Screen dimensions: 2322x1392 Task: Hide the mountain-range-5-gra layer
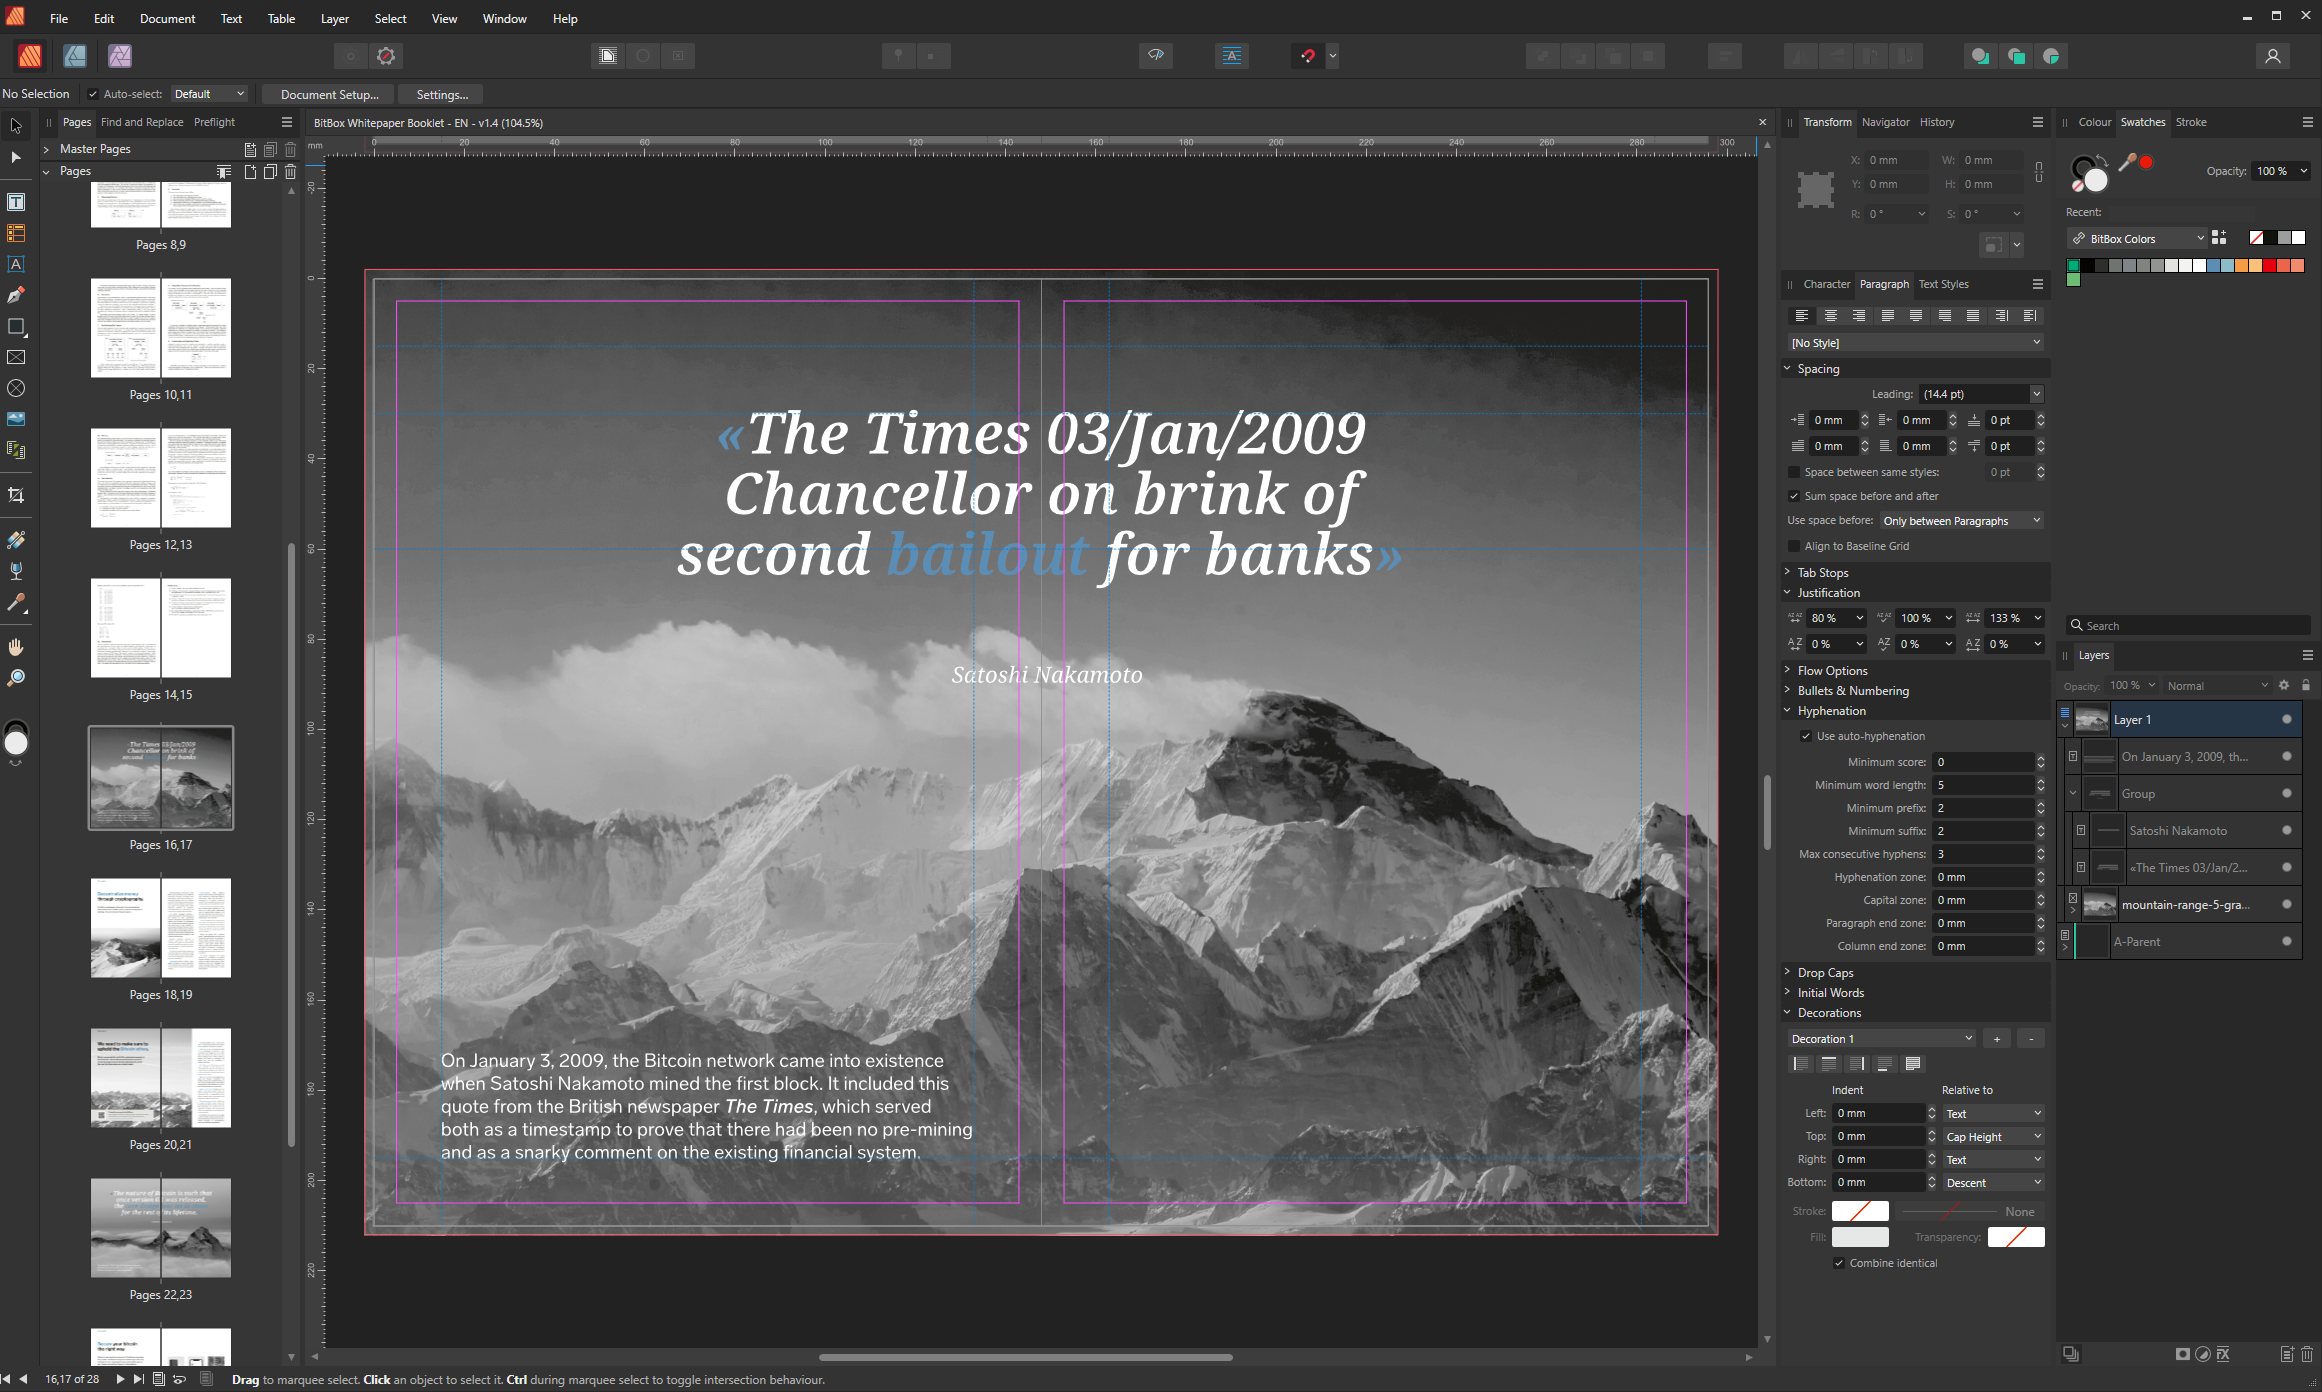coord(2286,904)
